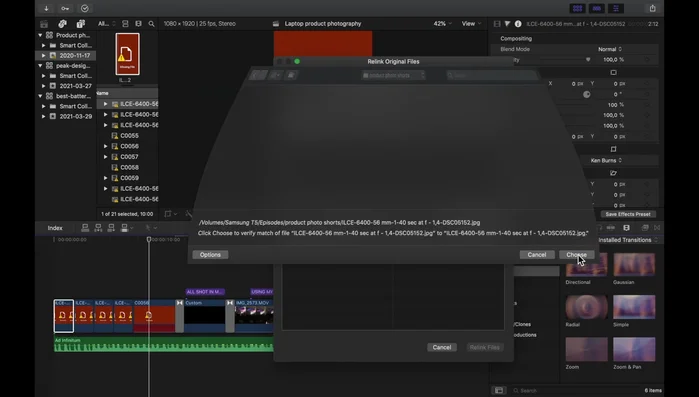The height and width of the screenshot is (397, 699).
Task: Open the Blend Mode Normal dropdown
Action: coord(610,49)
